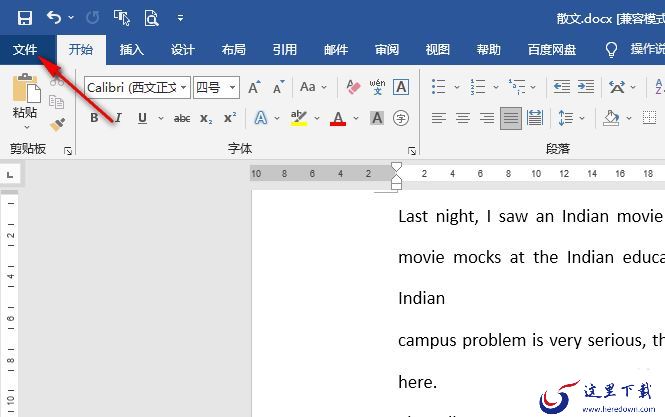Viewport: 665px width, 417px height.
Task: Click the 粘贴 paste icon
Action: coord(25,88)
